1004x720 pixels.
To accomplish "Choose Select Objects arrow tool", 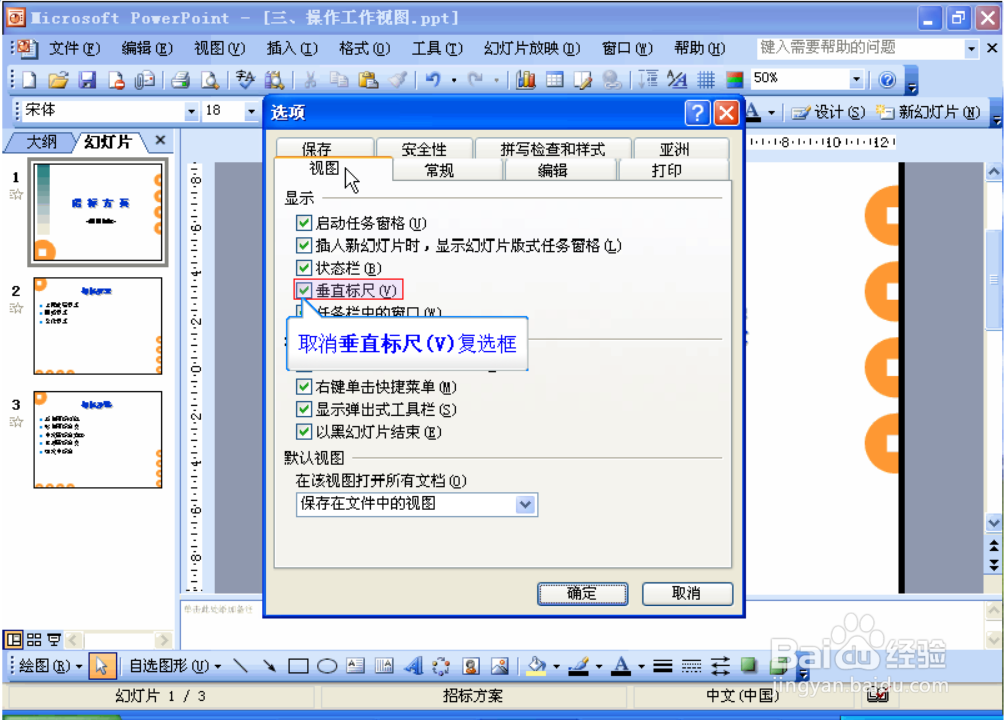I will 101,666.
